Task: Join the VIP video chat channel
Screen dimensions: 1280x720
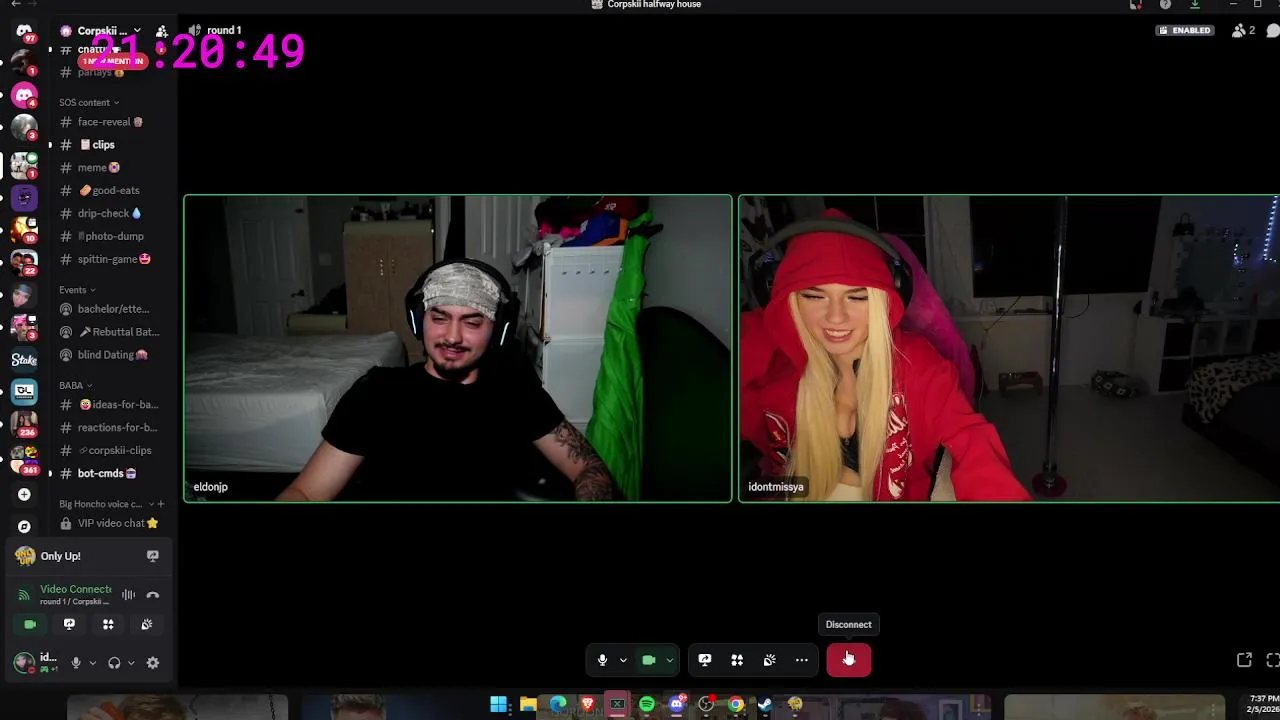Action: click(110, 523)
